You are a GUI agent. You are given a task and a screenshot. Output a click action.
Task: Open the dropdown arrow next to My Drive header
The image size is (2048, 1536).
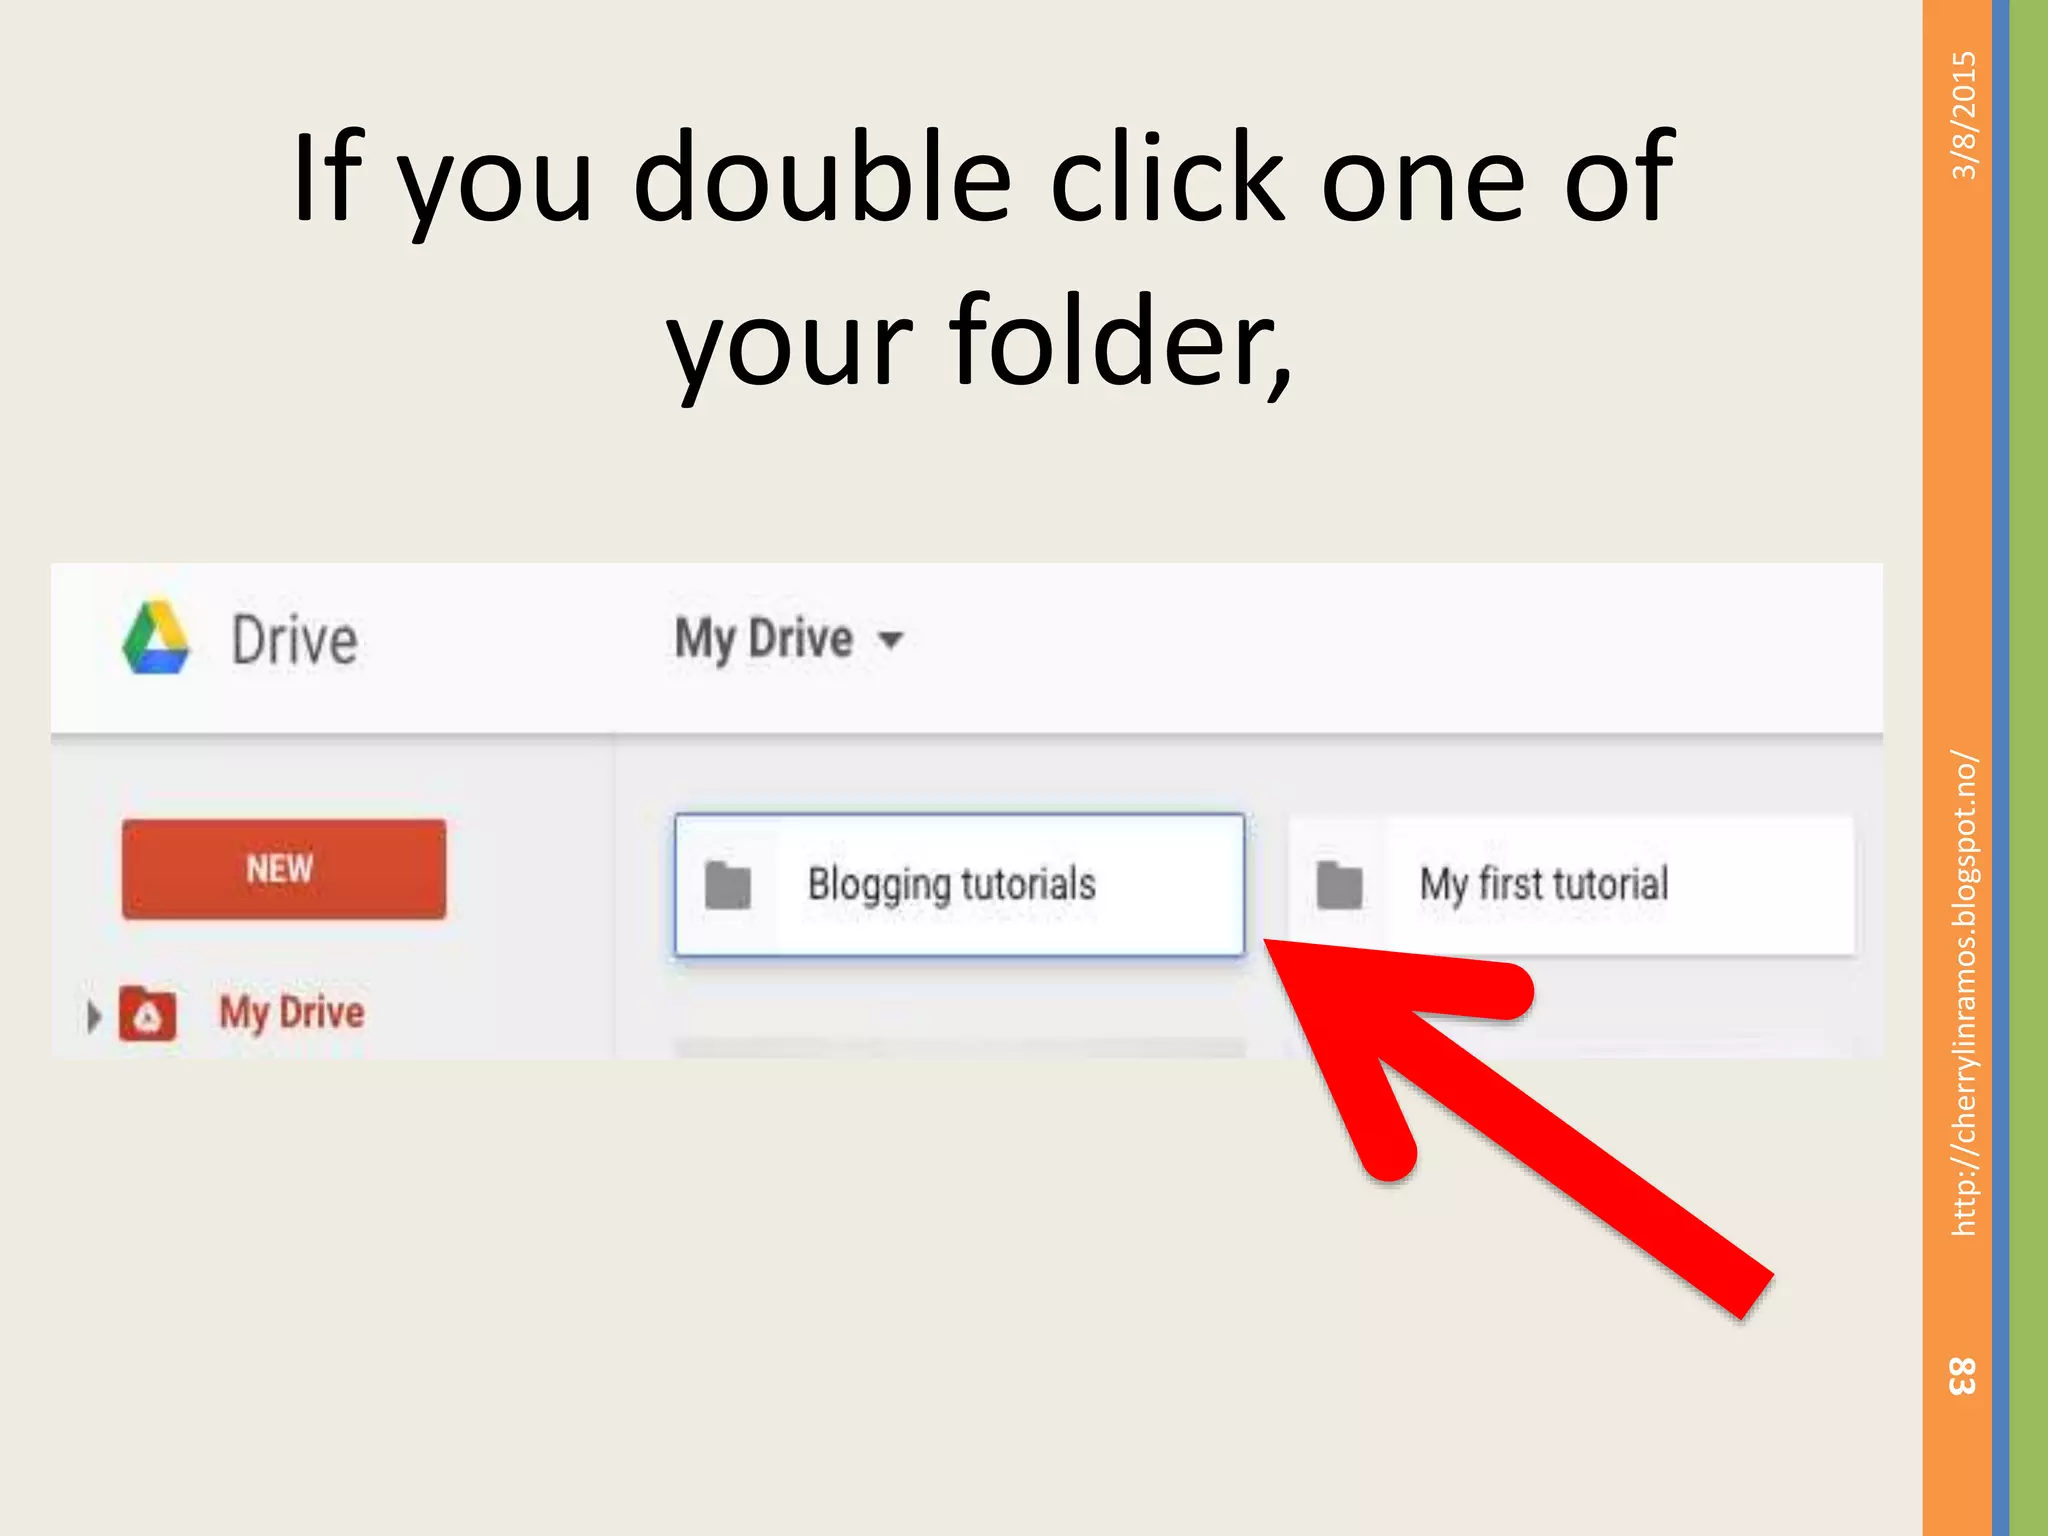coord(890,640)
